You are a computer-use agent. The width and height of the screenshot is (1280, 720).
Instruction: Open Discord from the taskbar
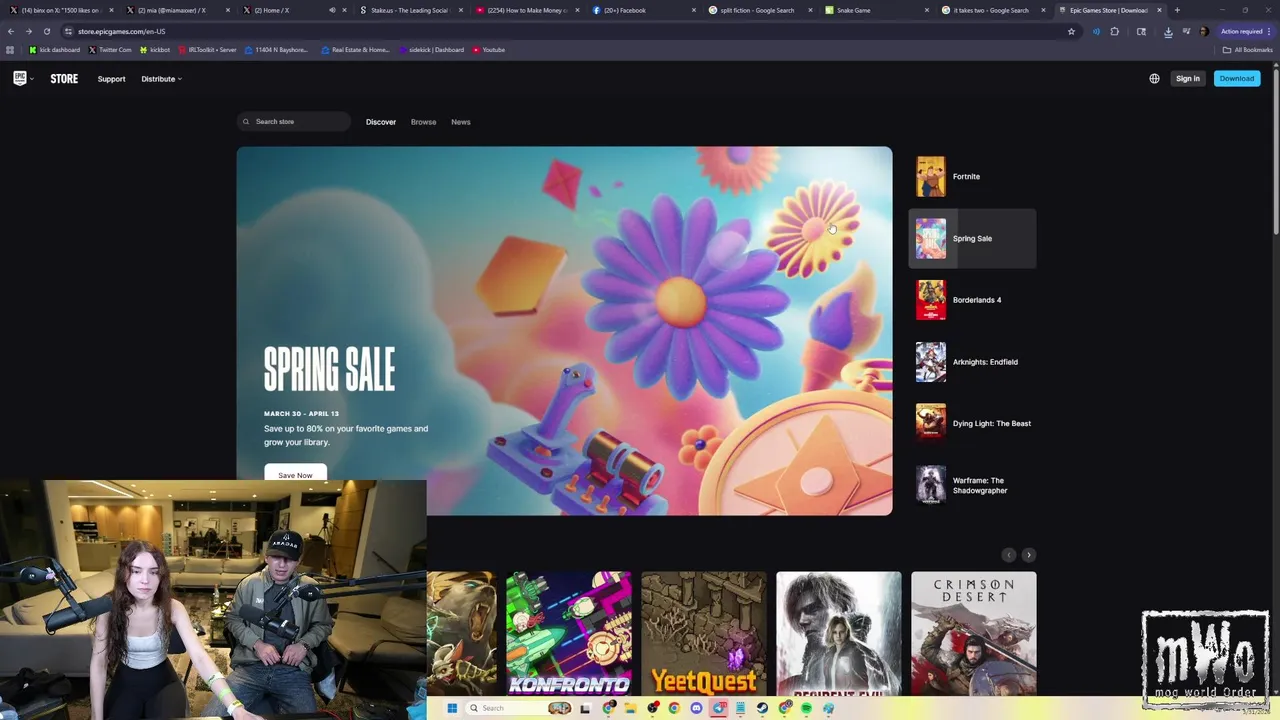tap(697, 708)
